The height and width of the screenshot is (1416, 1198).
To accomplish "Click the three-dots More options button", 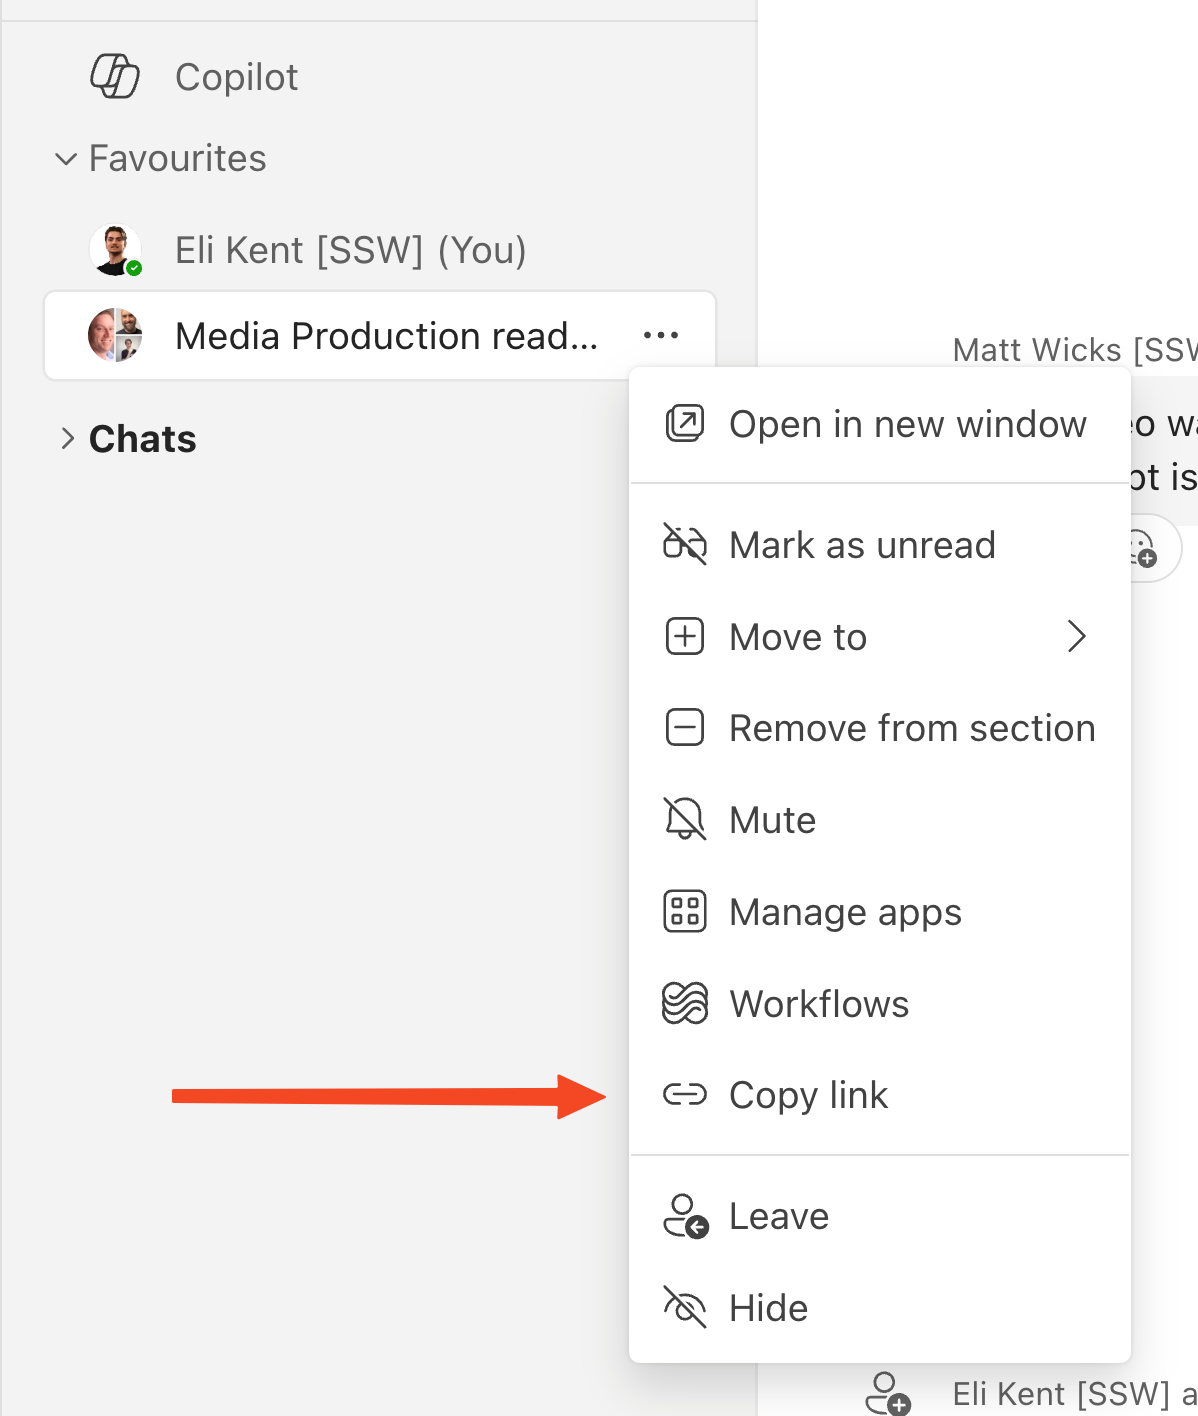I will (x=661, y=336).
